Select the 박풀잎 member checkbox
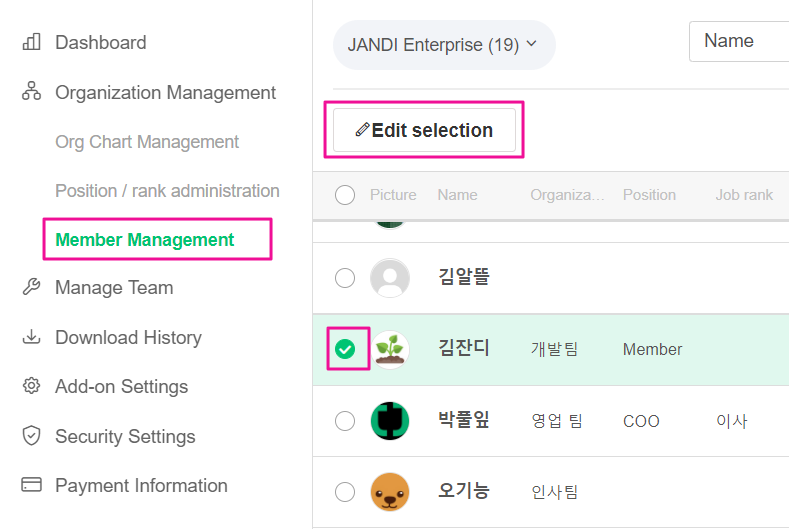The width and height of the screenshot is (789, 529). (x=345, y=421)
